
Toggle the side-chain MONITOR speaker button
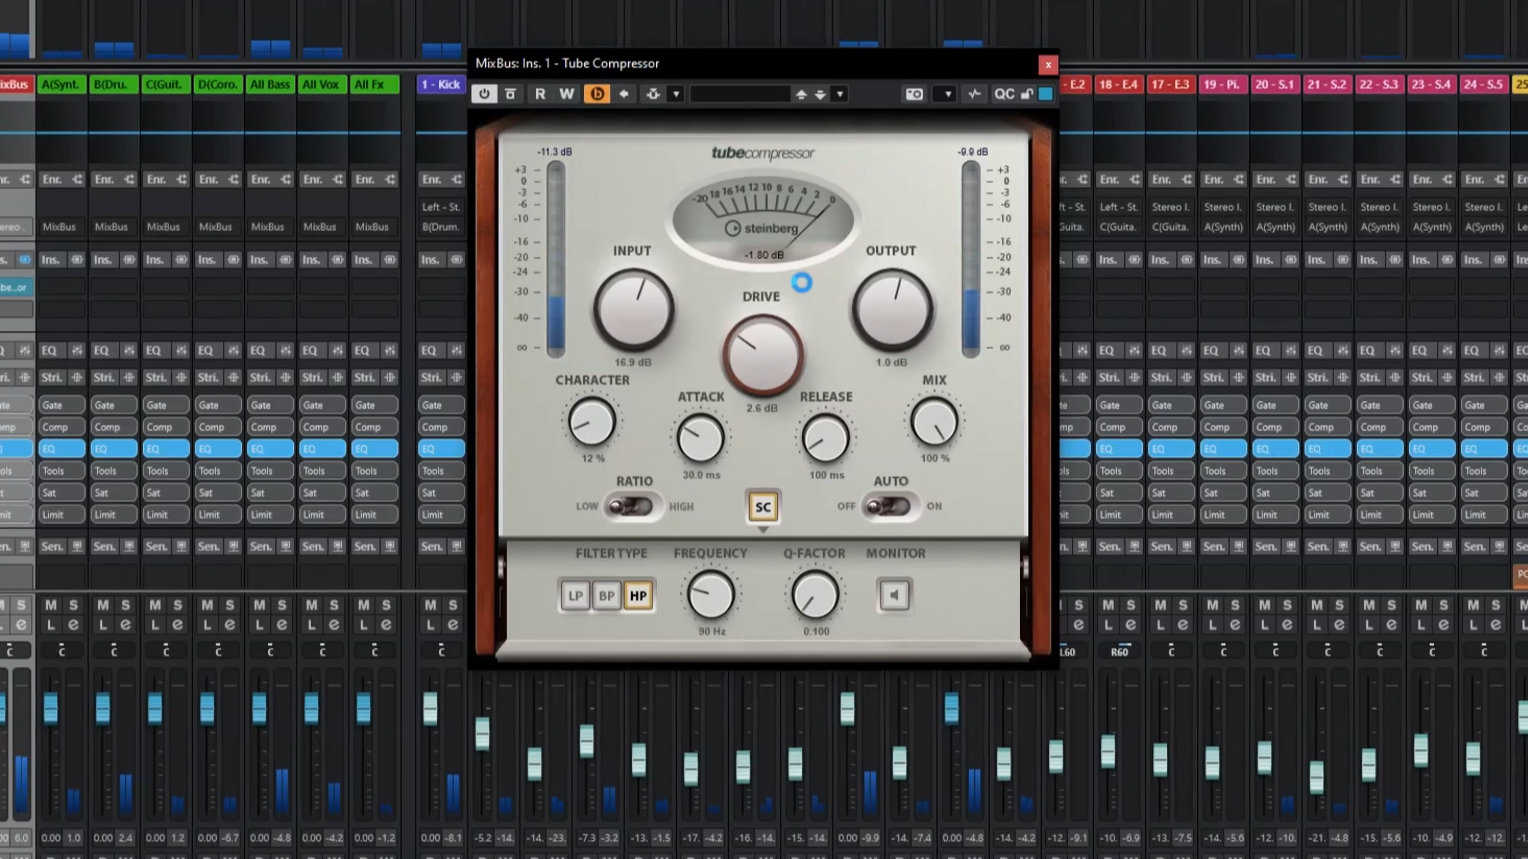pyautogui.click(x=894, y=596)
